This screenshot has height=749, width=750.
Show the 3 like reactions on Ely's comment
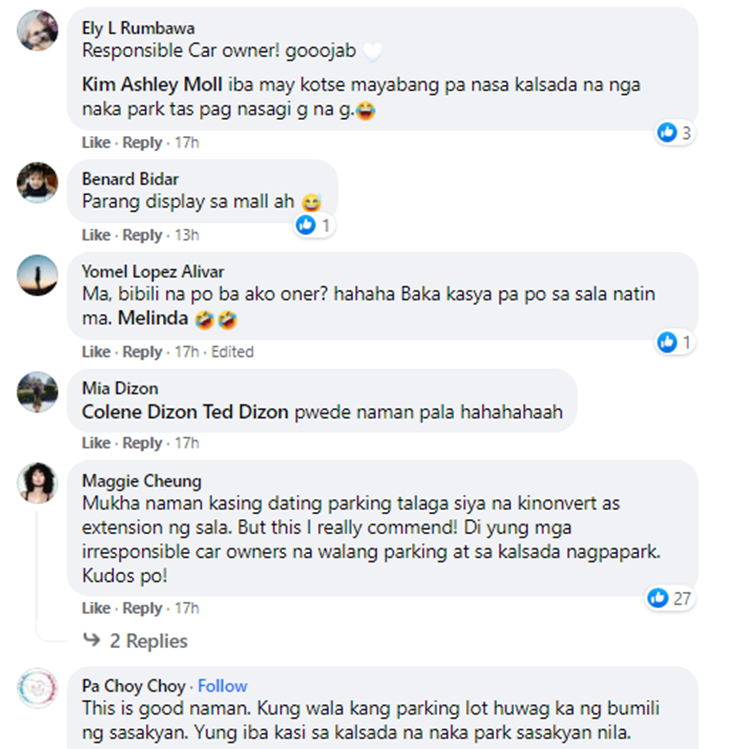tap(674, 132)
